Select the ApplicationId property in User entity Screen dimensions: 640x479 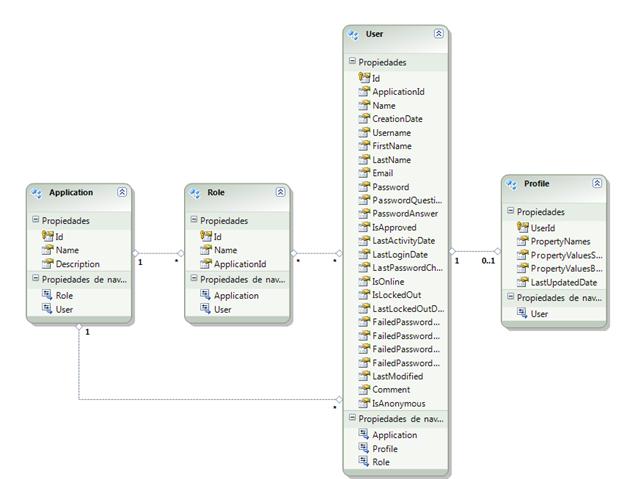coord(398,92)
